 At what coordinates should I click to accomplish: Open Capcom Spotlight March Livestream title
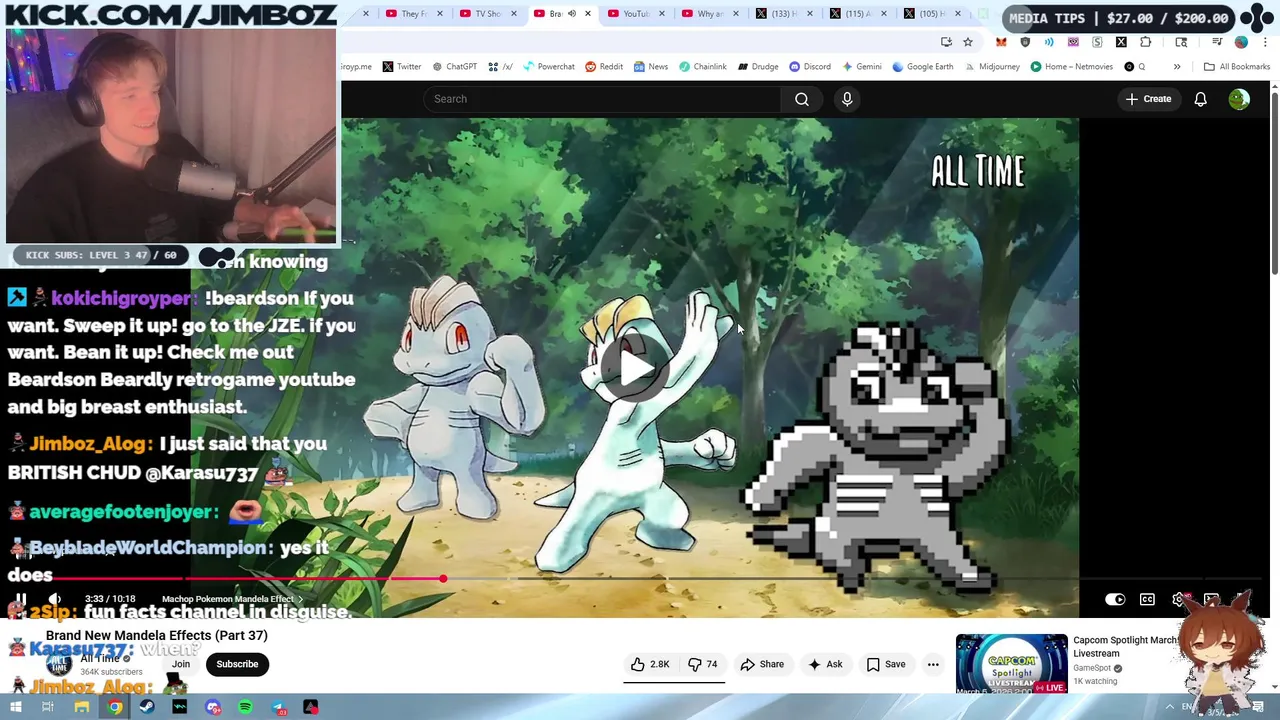[x=1125, y=646]
